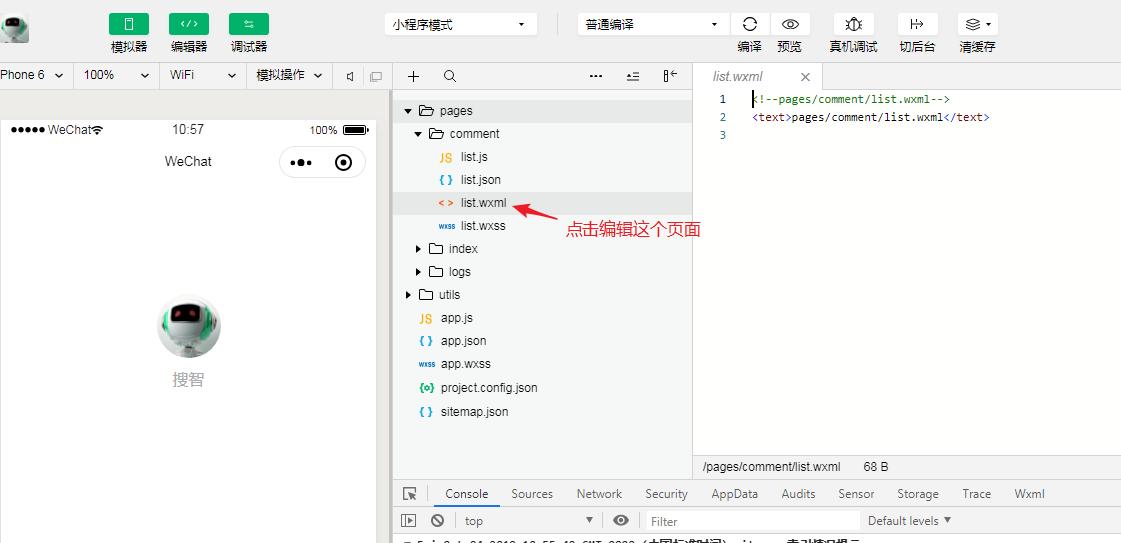The width and height of the screenshot is (1121, 543).
Task: Mute the simulator sound speaker icon
Action: 350,76
